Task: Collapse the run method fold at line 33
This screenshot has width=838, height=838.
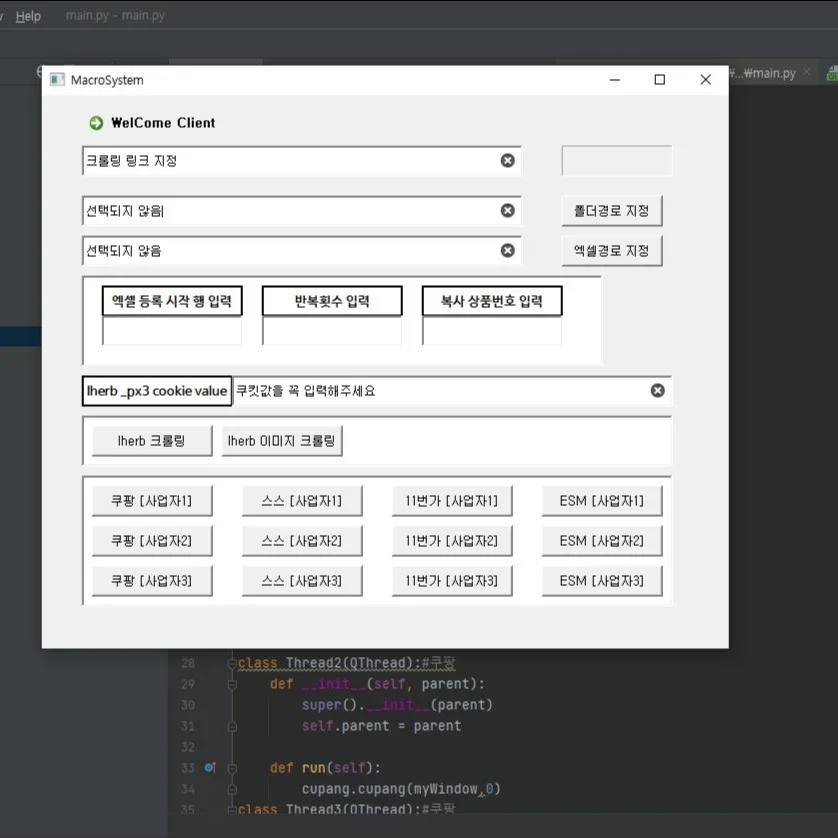Action: (232, 768)
